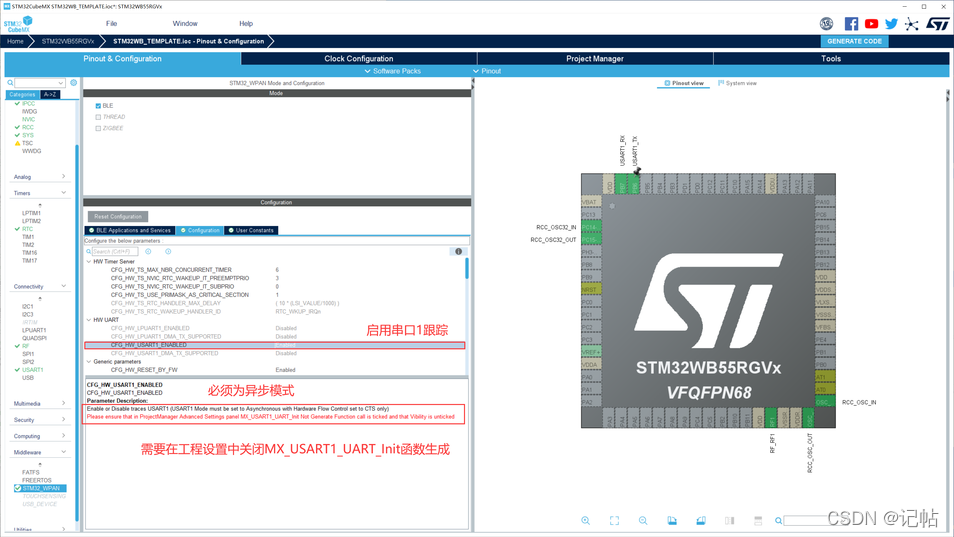The image size is (954, 537).
Task: Open the Pinout dropdown menu
Action: (487, 71)
